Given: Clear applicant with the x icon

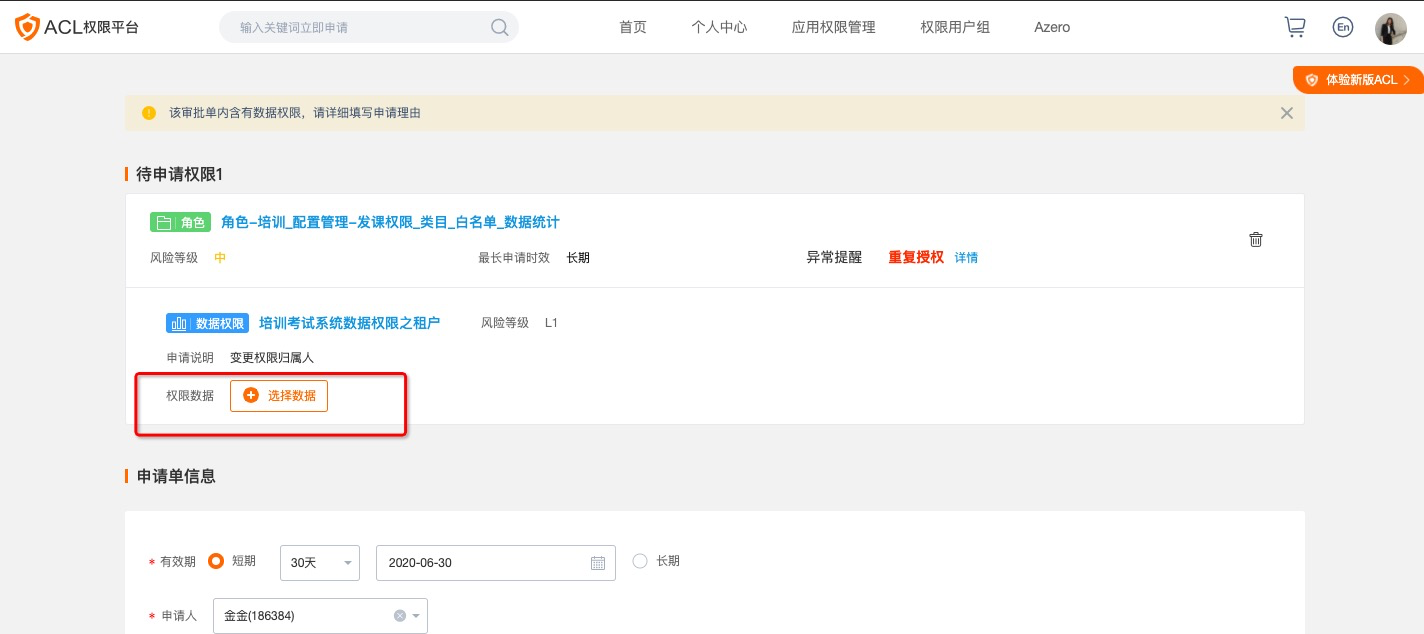Looking at the screenshot, I should (x=400, y=616).
